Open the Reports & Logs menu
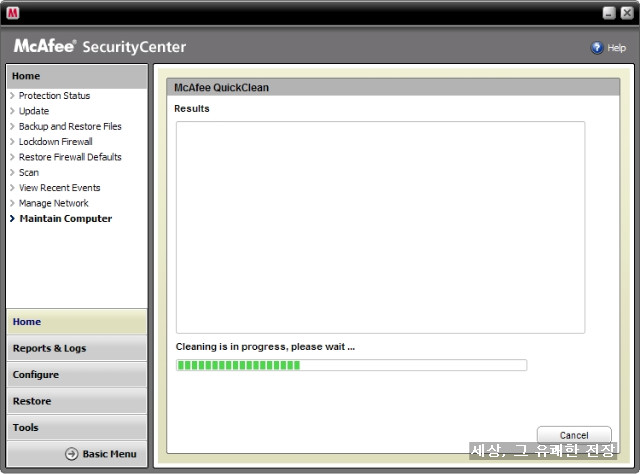The width and height of the screenshot is (640, 474). [x=77, y=348]
